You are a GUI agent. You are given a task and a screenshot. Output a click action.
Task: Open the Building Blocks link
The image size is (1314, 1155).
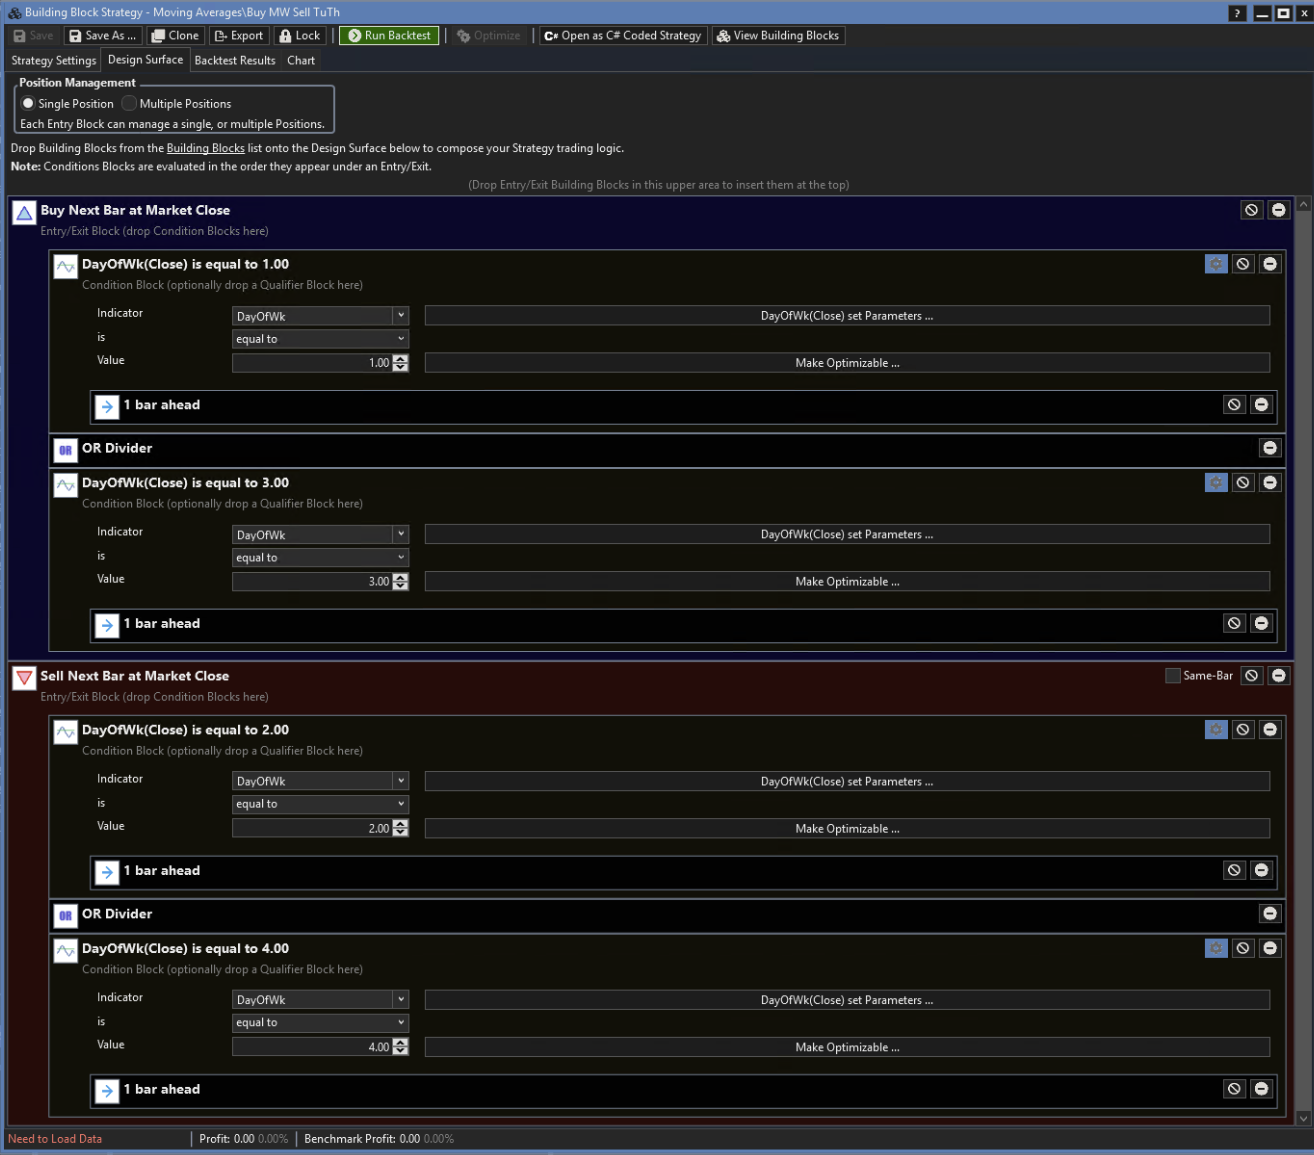tap(205, 148)
